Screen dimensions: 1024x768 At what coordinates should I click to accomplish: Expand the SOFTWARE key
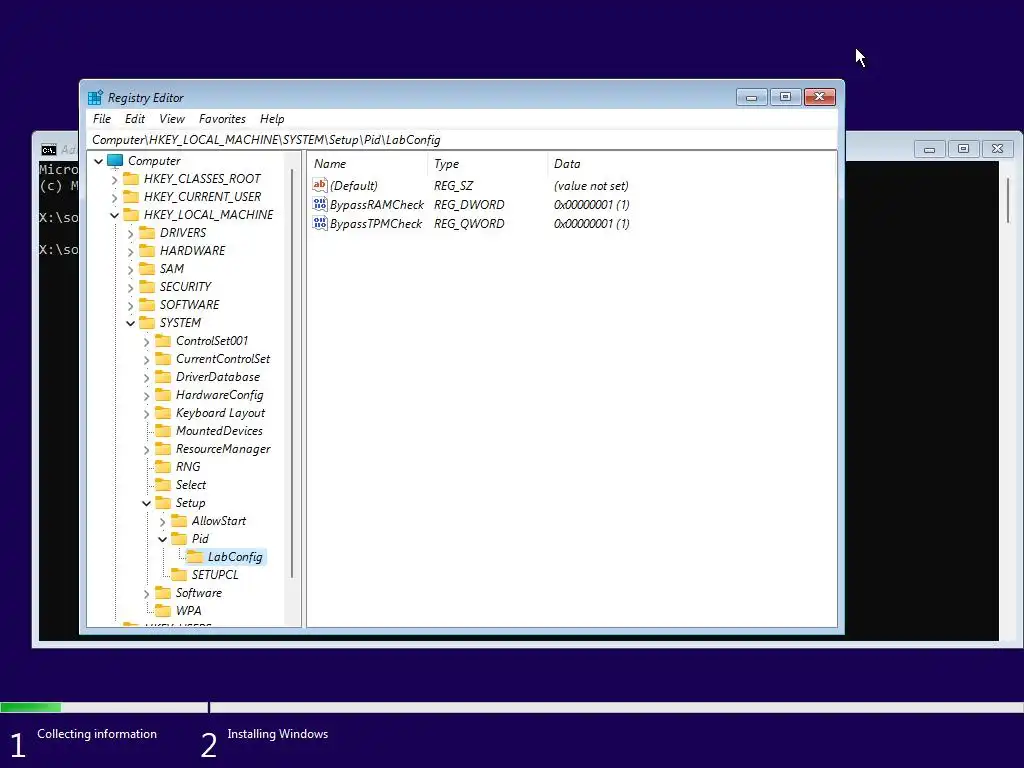[131, 305]
